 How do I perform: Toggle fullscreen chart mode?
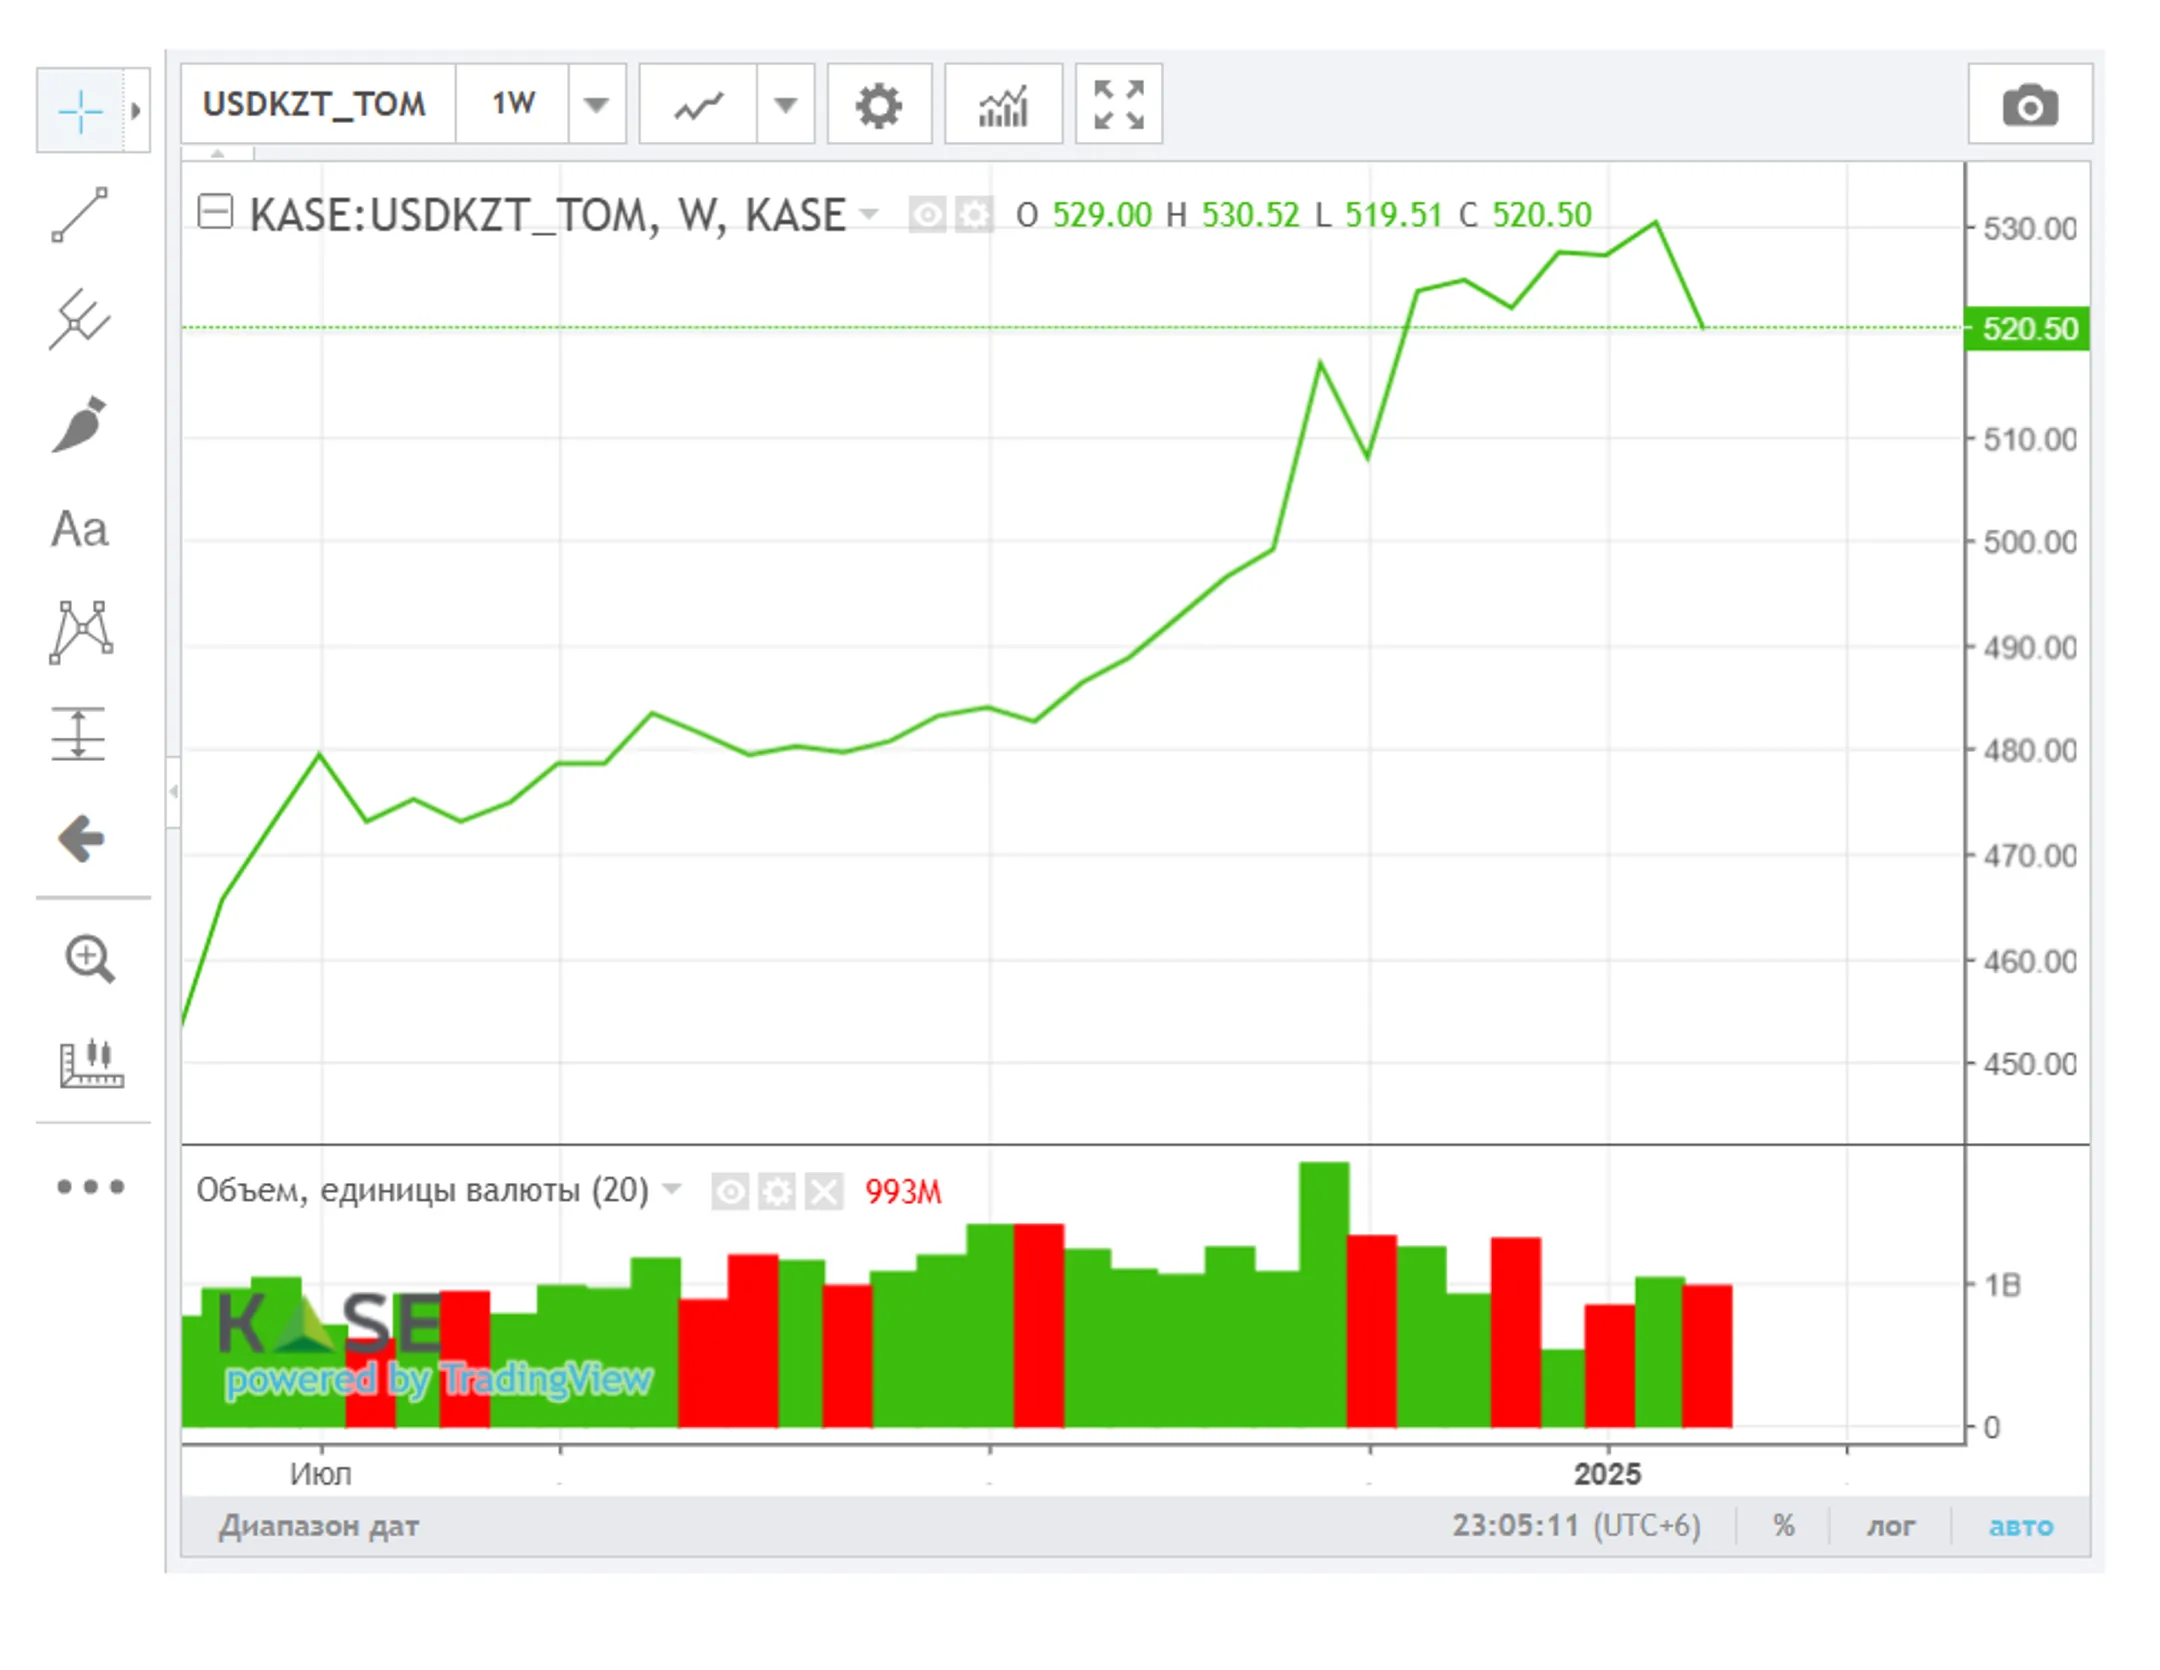[x=1118, y=105]
